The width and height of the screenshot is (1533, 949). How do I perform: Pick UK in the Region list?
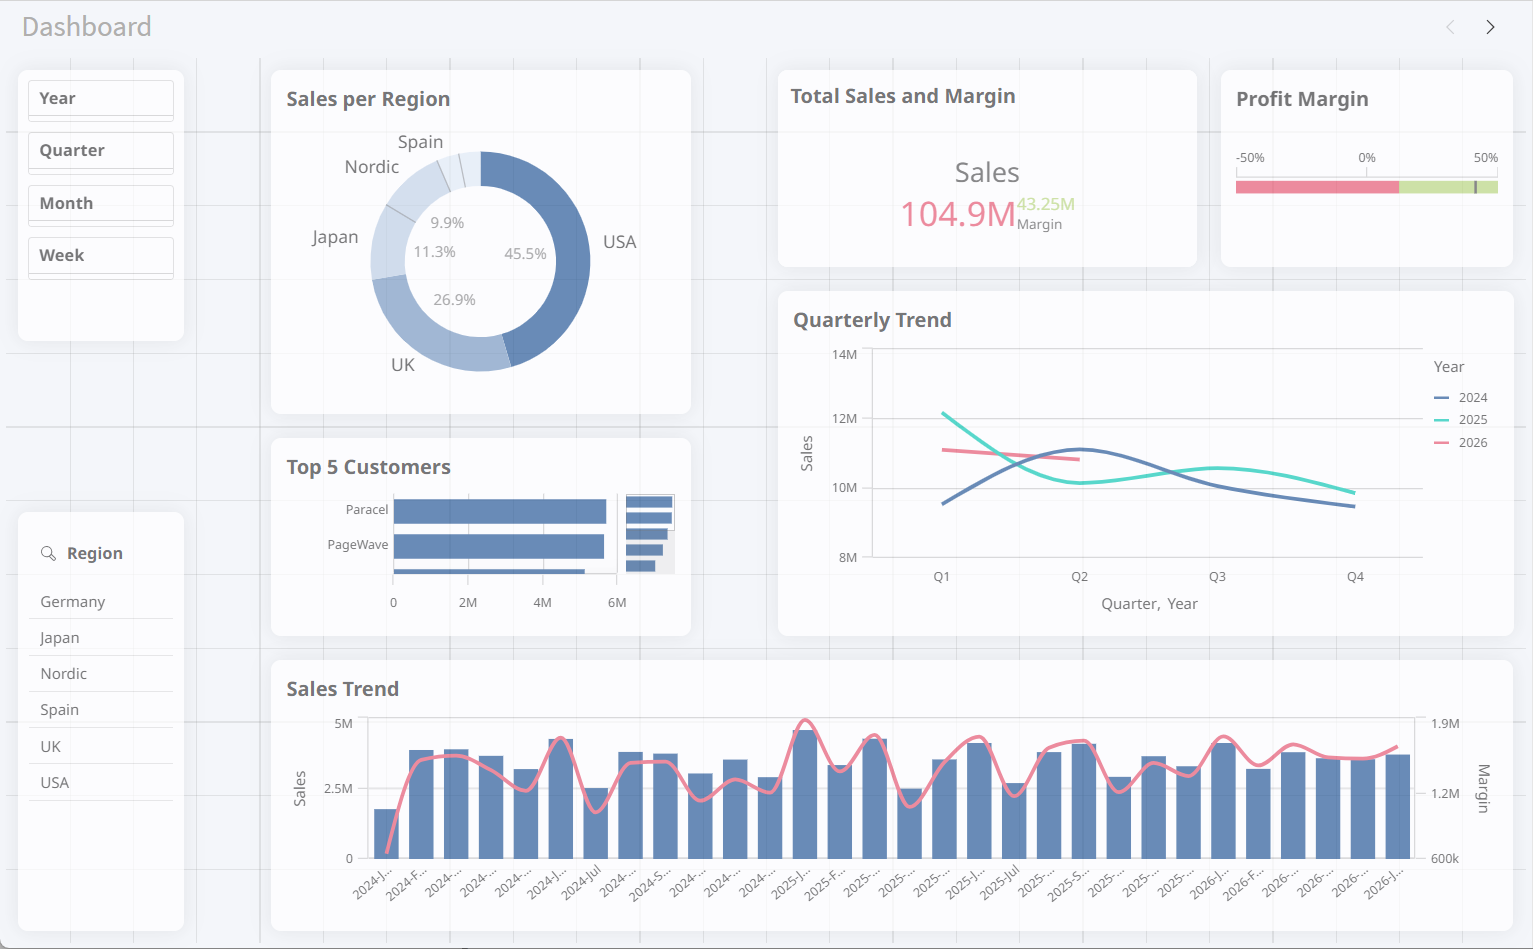[101, 747]
